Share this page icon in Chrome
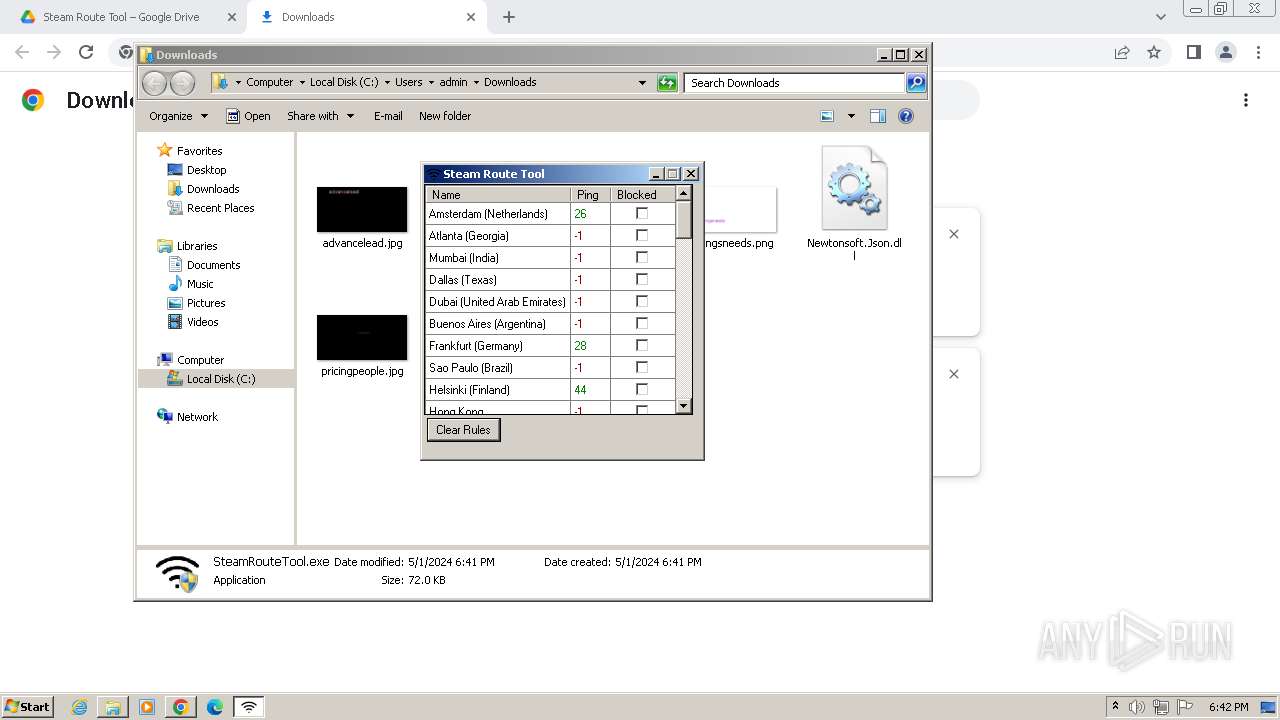The image size is (1280, 720). (x=1122, y=52)
